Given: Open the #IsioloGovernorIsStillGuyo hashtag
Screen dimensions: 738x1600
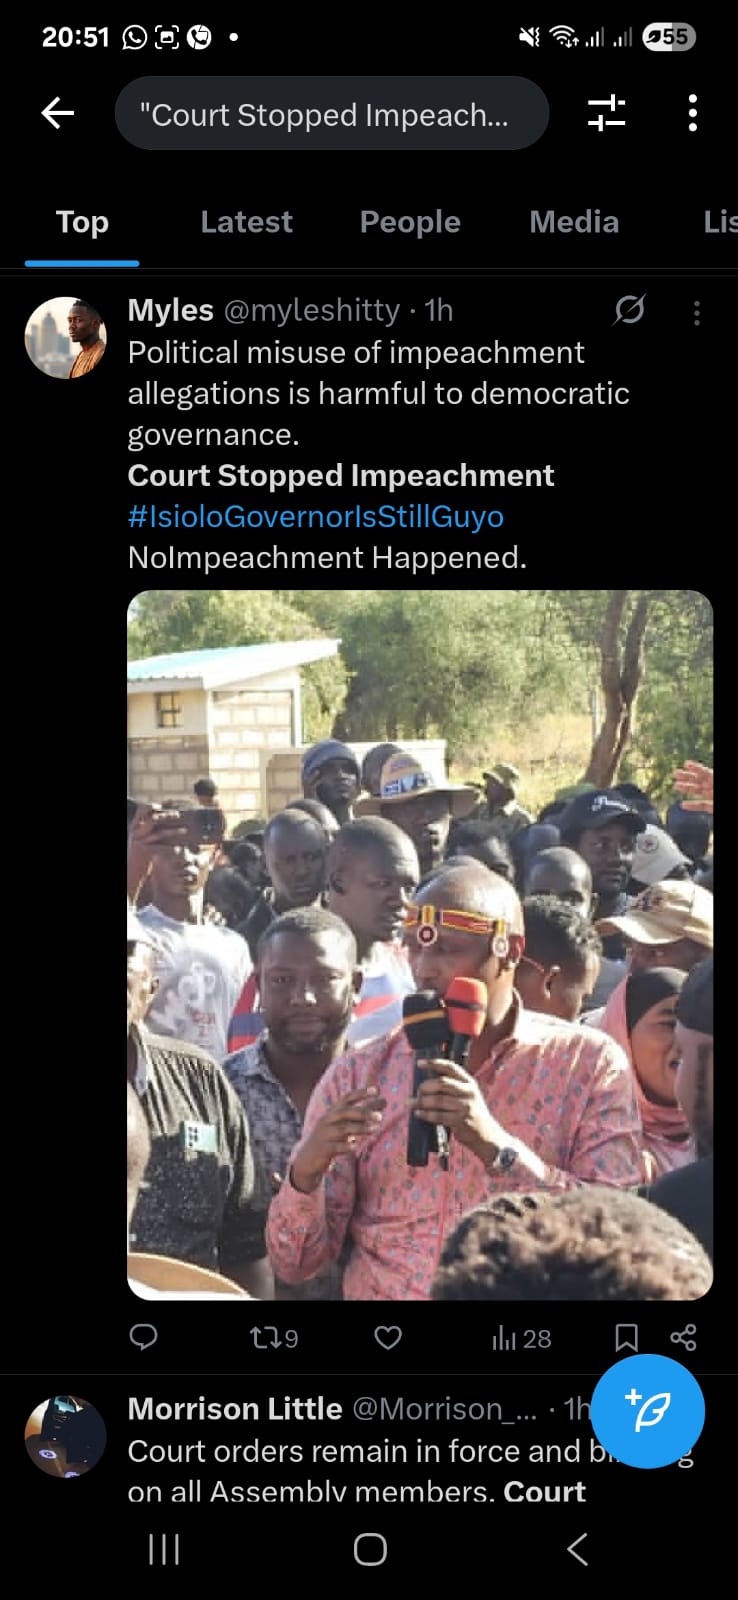Looking at the screenshot, I should point(316,516).
